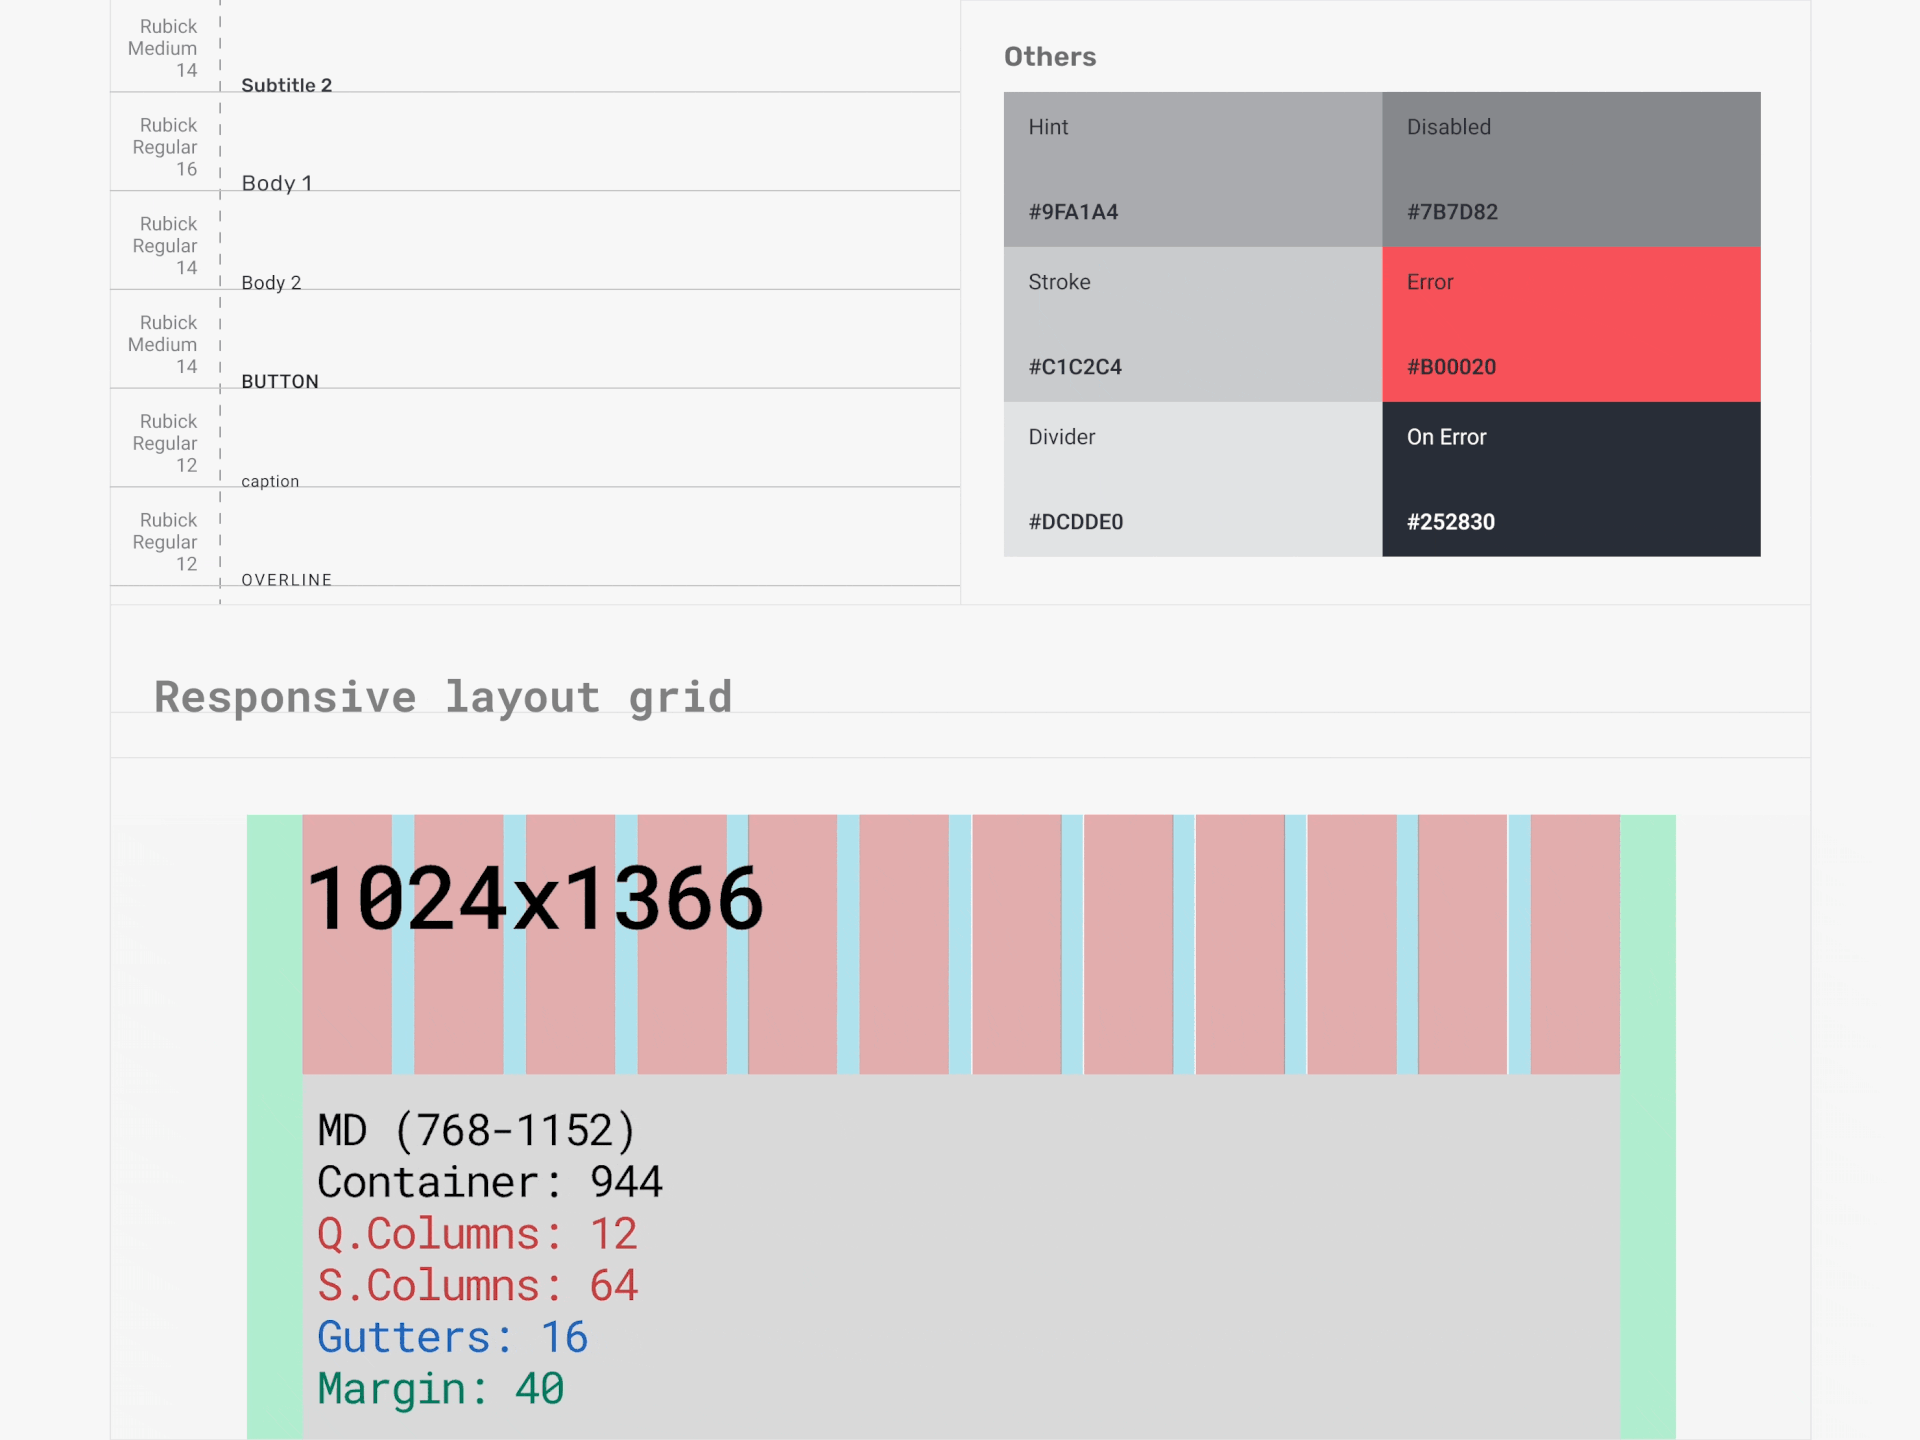Click the Body 1 text sample

coord(277,183)
